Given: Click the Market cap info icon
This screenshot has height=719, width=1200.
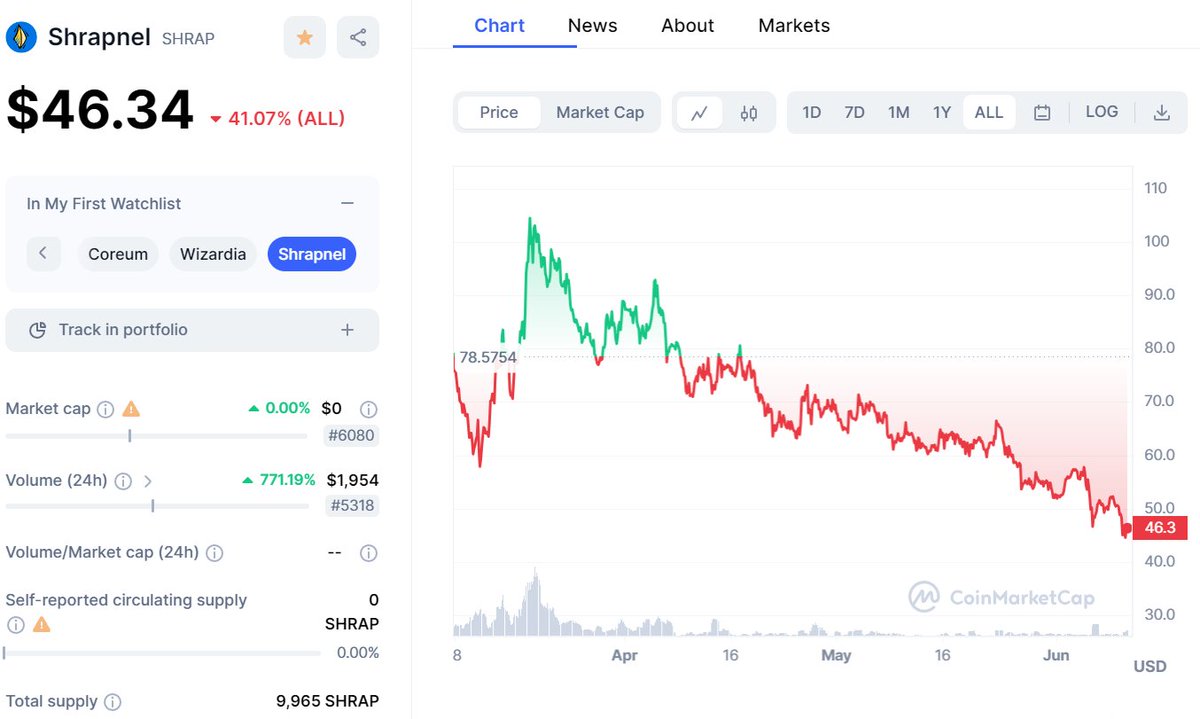Looking at the screenshot, I should (105, 409).
